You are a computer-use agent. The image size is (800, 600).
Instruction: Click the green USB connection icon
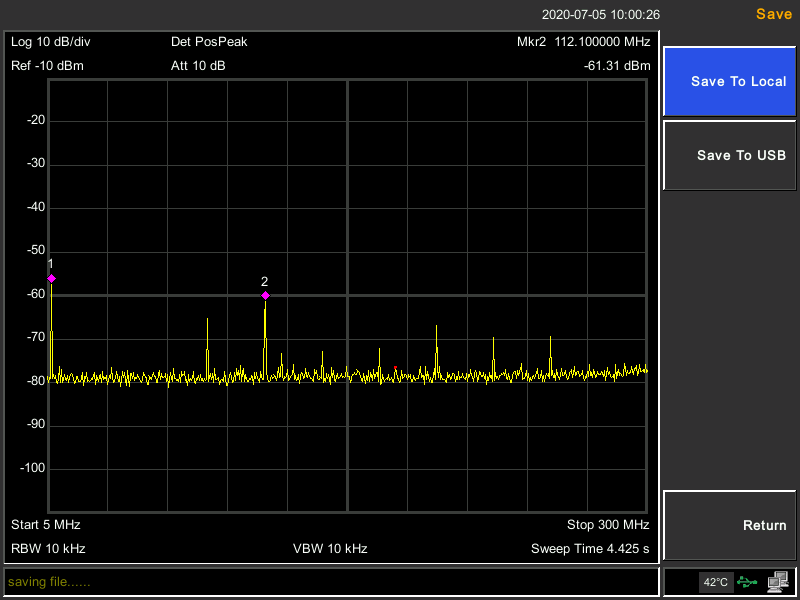[747, 581]
